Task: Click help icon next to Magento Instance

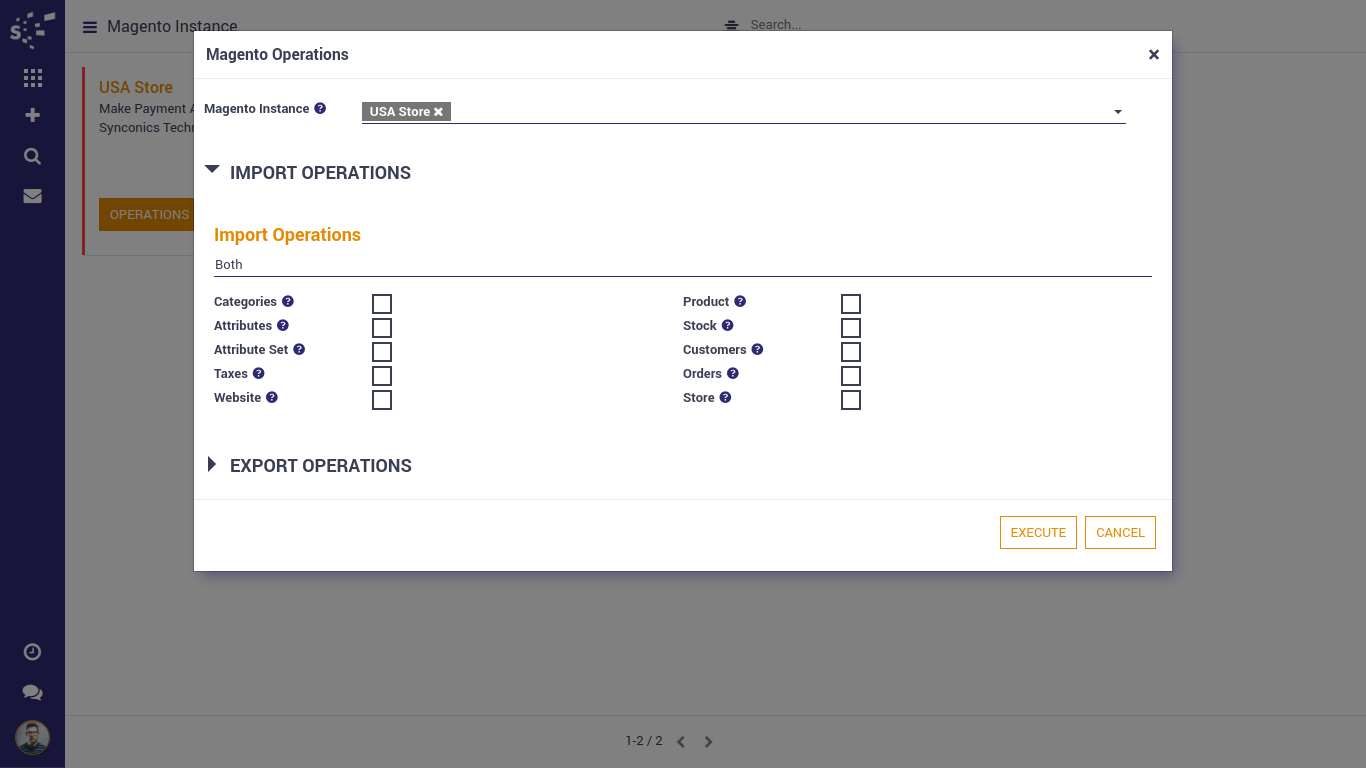Action: coord(320,108)
